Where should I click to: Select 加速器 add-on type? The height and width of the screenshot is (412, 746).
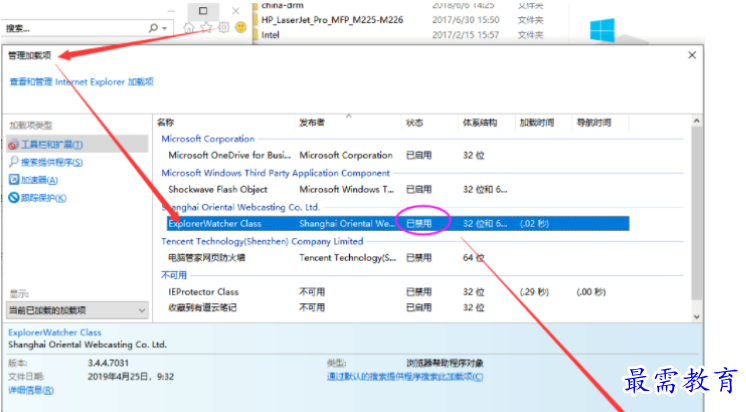39,180
